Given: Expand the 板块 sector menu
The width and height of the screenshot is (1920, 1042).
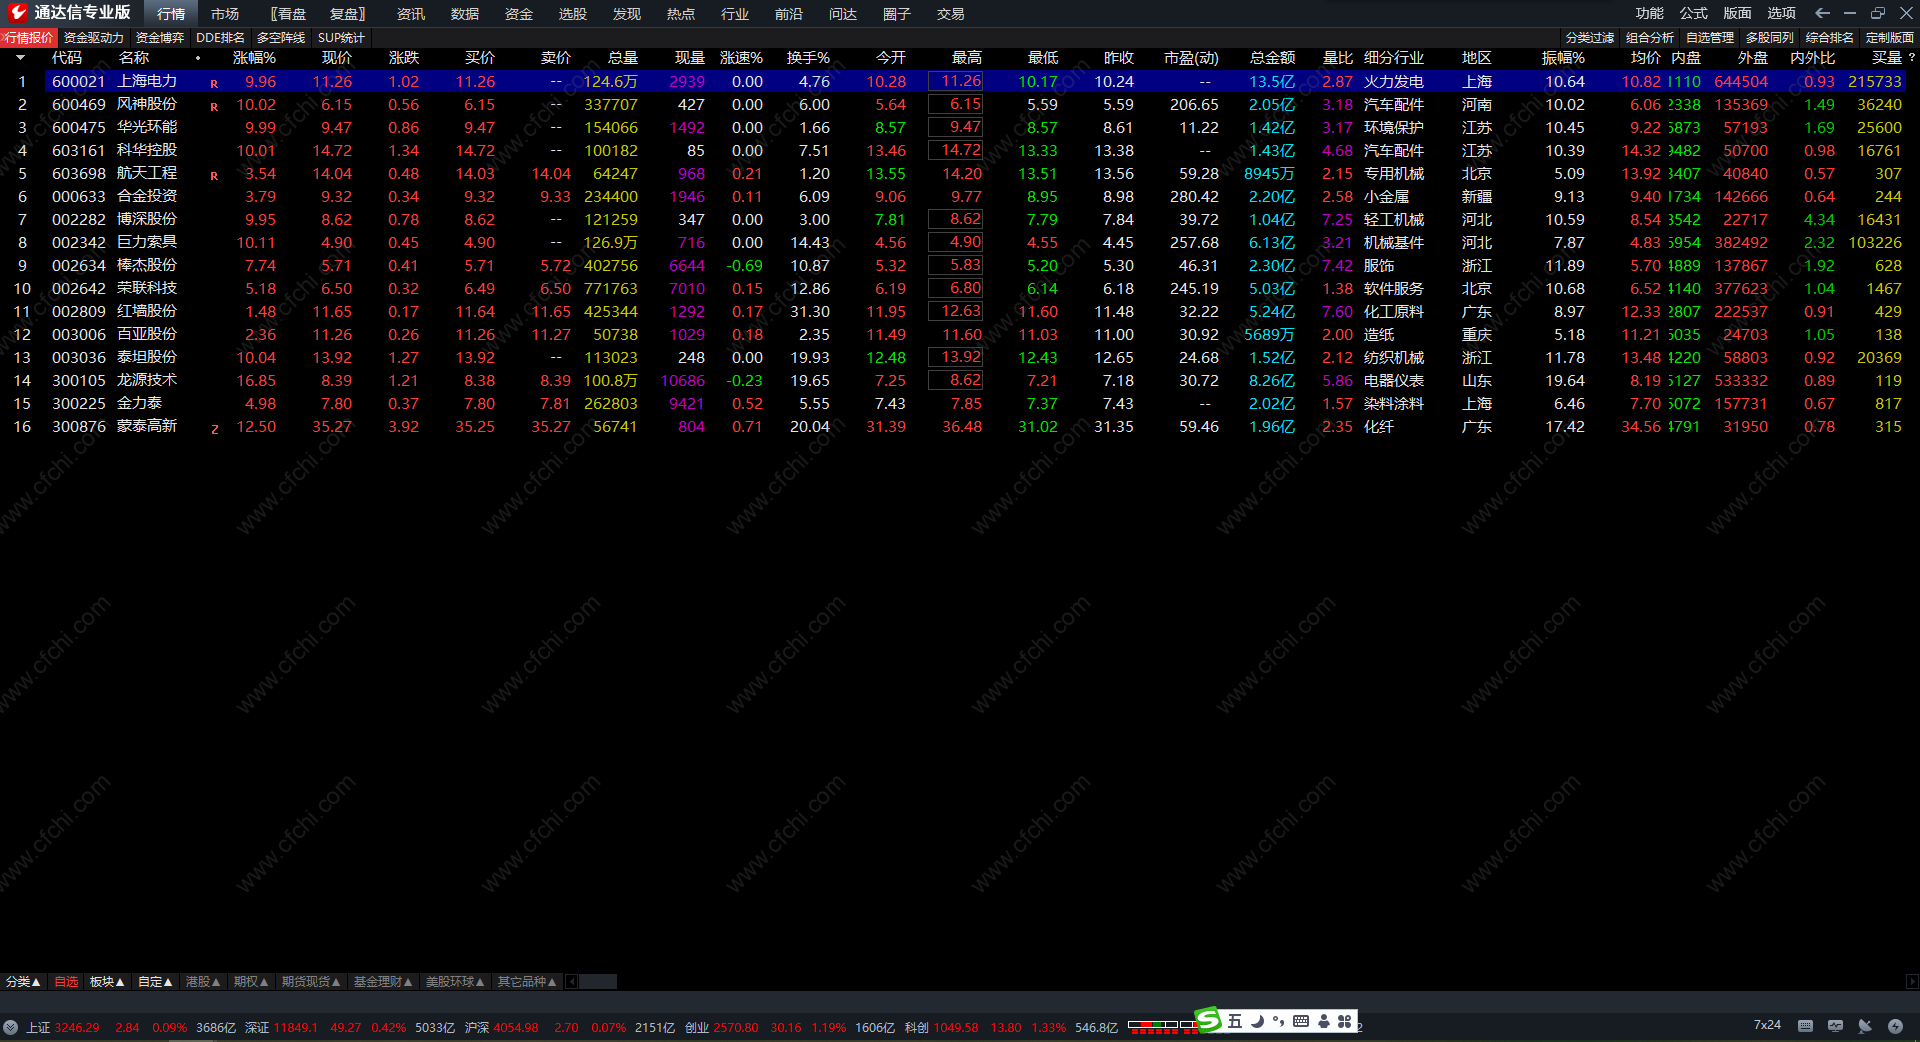Looking at the screenshot, I should 107,982.
